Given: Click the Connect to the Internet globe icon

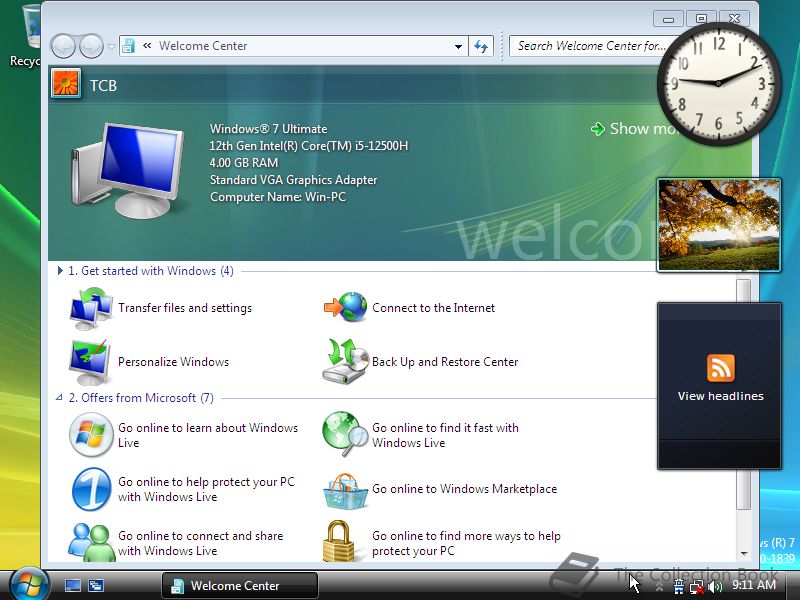Looking at the screenshot, I should pyautogui.click(x=345, y=307).
